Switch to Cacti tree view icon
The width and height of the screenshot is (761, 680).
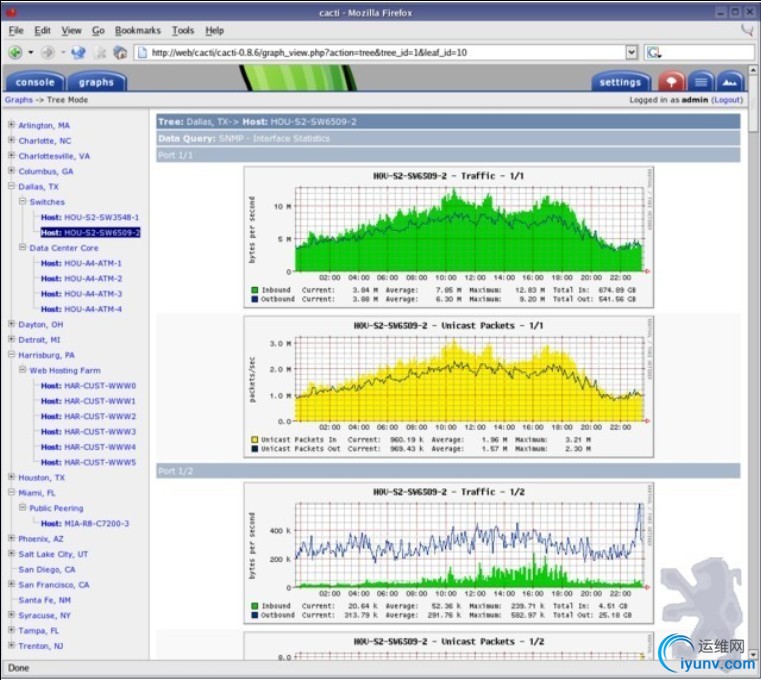tap(673, 82)
